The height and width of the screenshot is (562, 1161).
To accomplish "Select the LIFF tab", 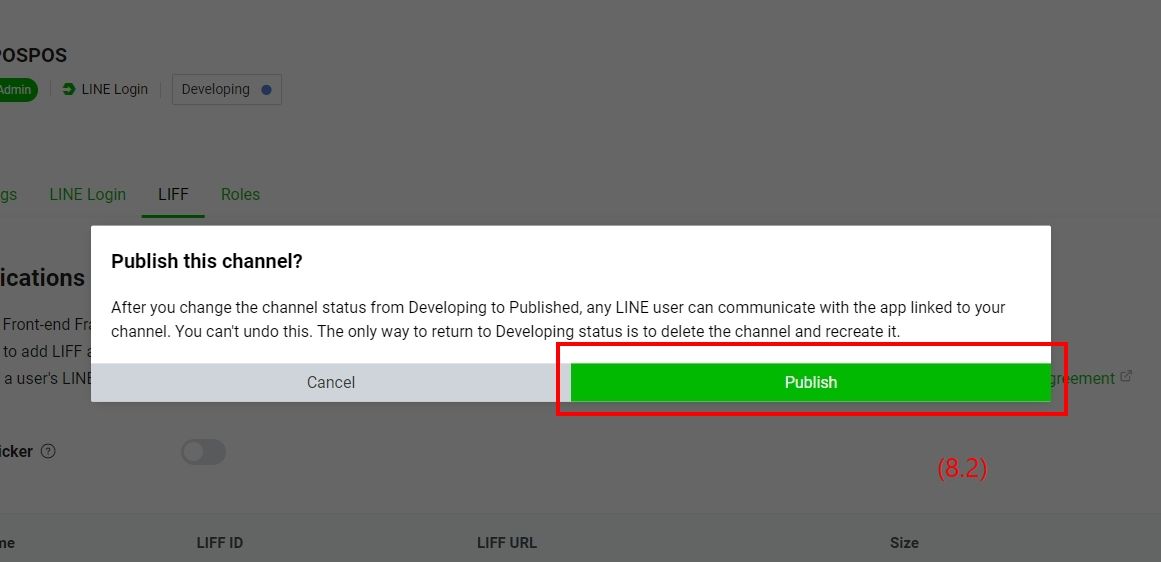I will click(x=173, y=194).
